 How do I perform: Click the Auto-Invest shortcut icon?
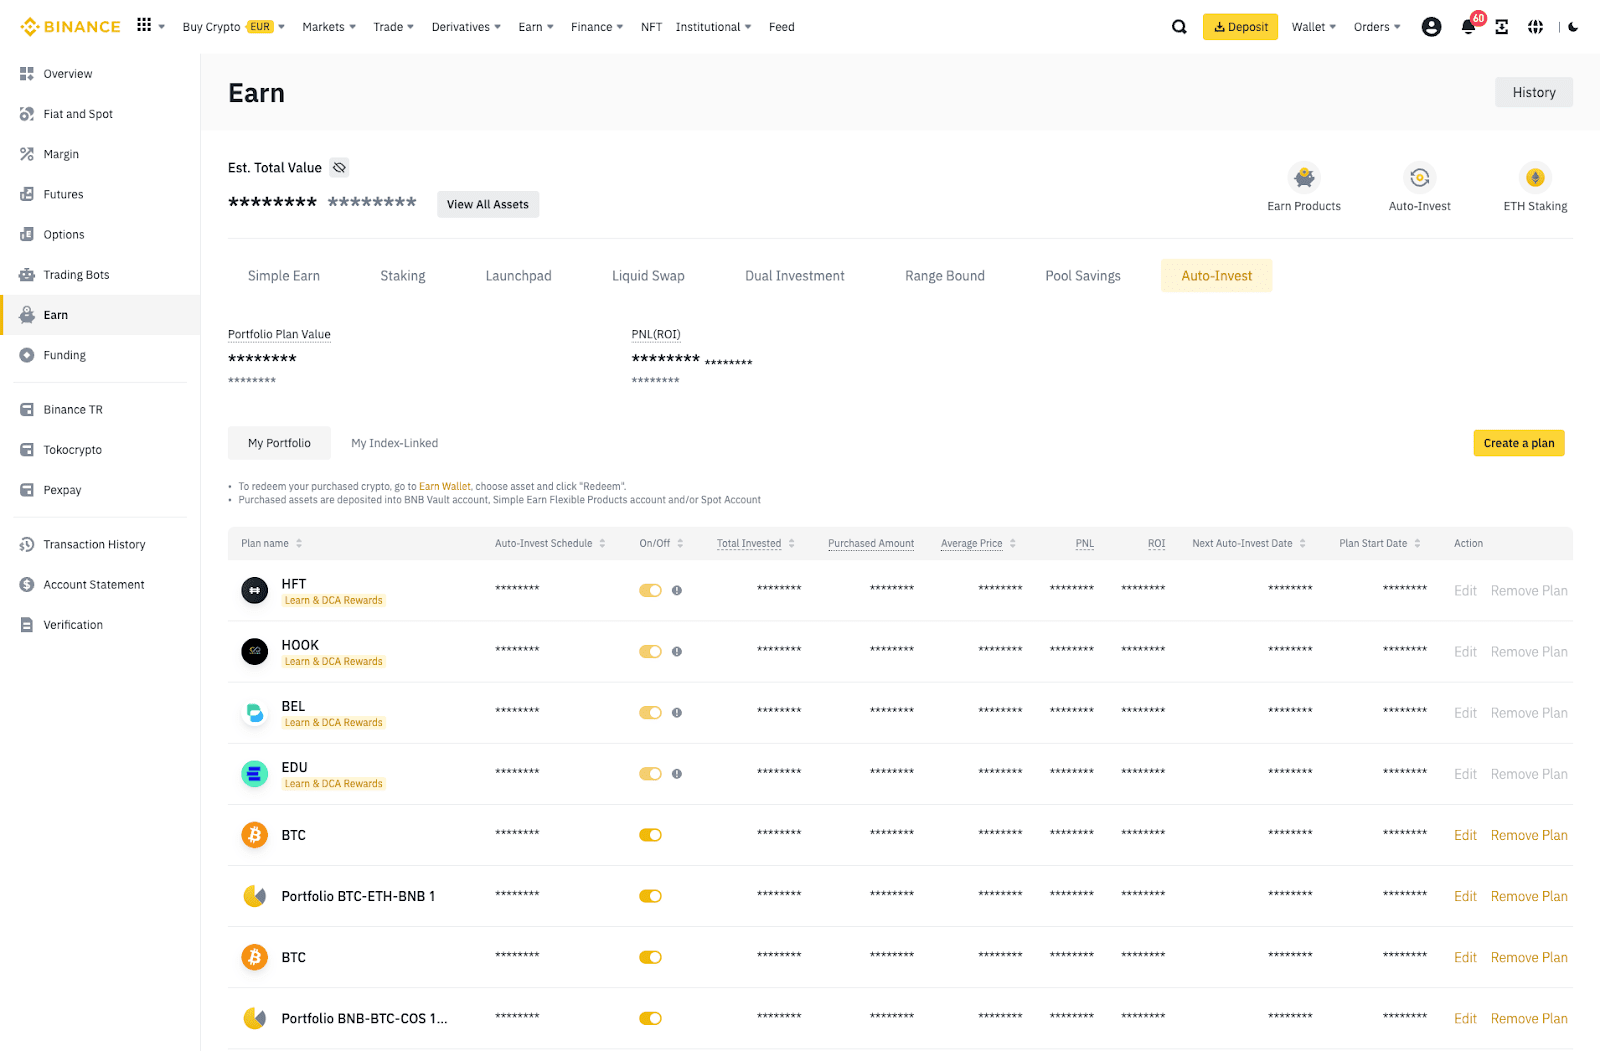(1419, 178)
